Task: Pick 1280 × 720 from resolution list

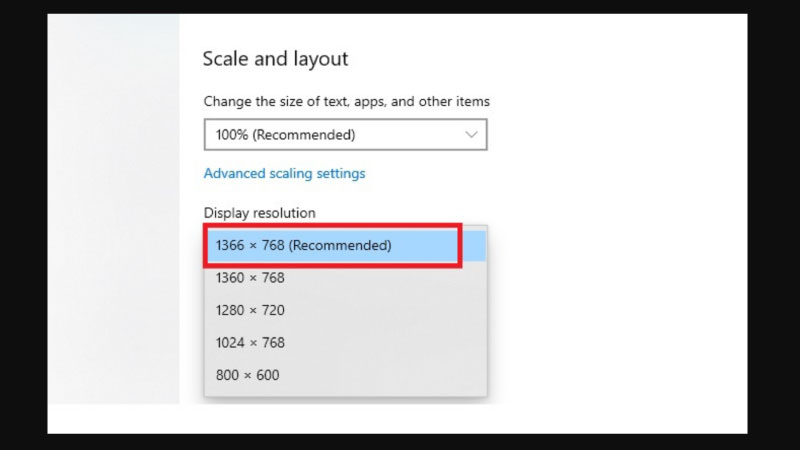Action: click(250, 310)
